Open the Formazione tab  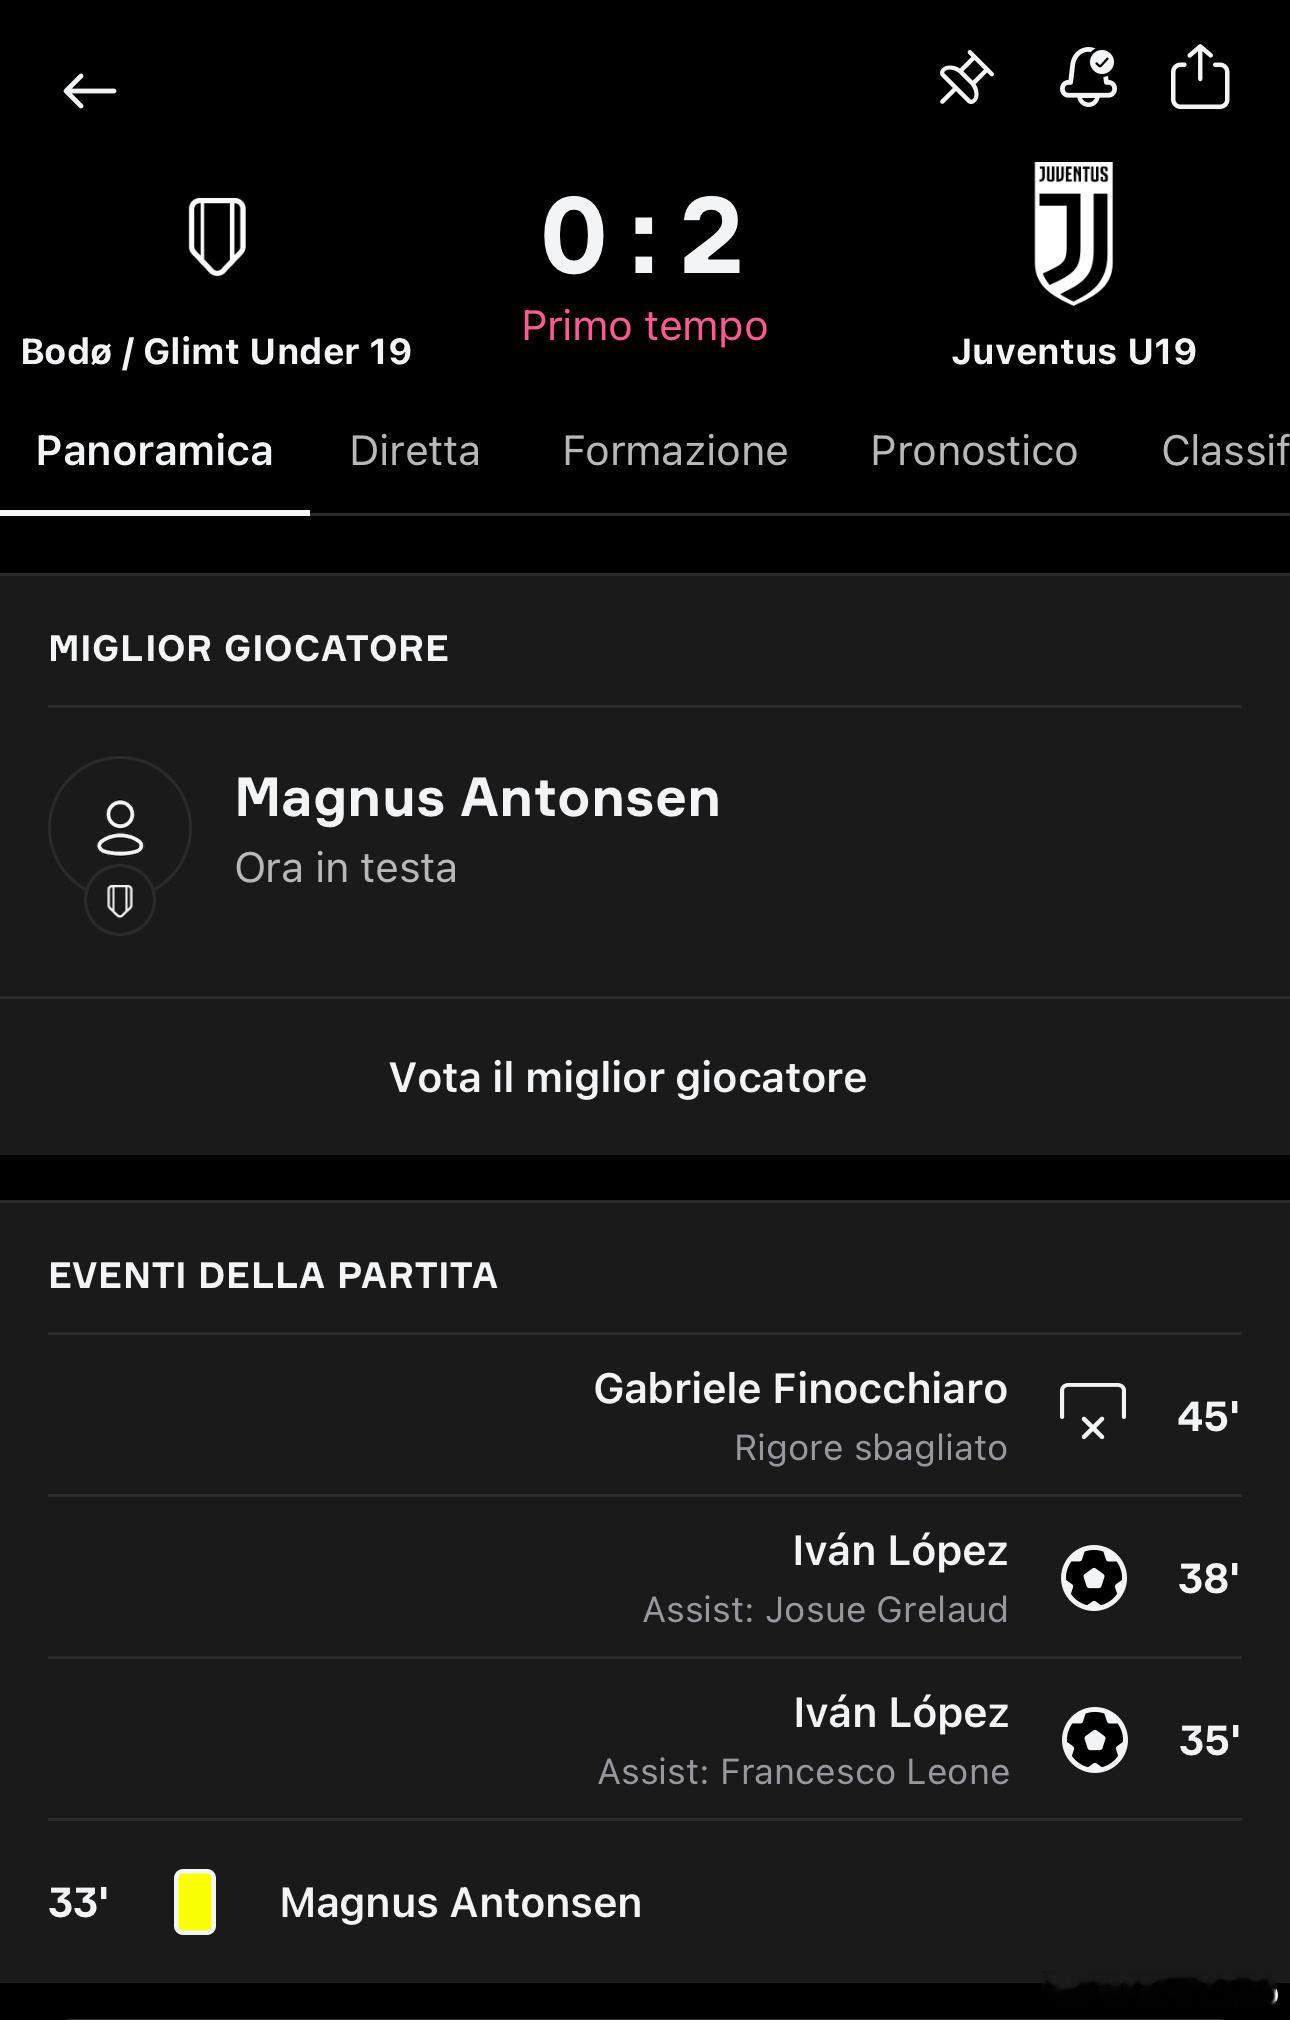point(675,451)
